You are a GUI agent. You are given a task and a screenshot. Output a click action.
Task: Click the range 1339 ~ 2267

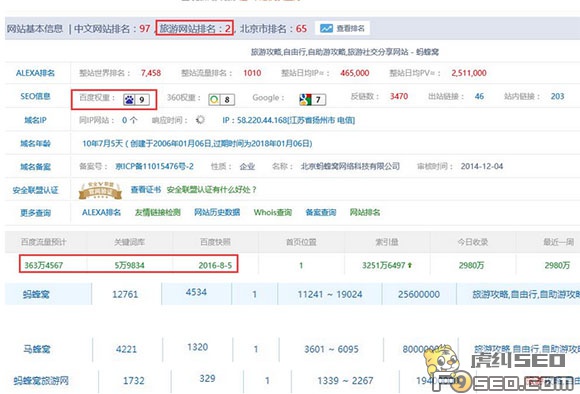(345, 381)
